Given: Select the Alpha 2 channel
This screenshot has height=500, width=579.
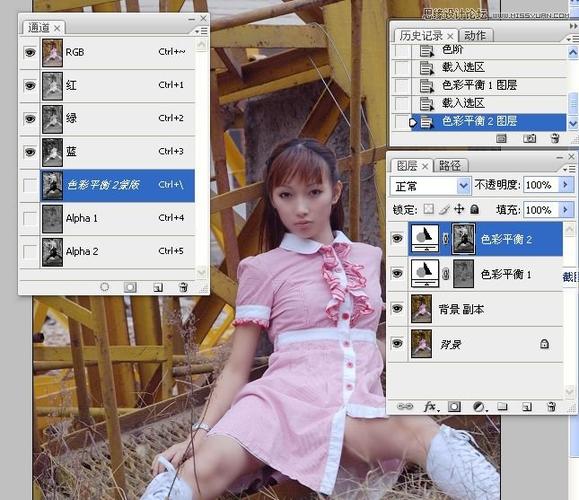Looking at the screenshot, I should tap(117, 251).
